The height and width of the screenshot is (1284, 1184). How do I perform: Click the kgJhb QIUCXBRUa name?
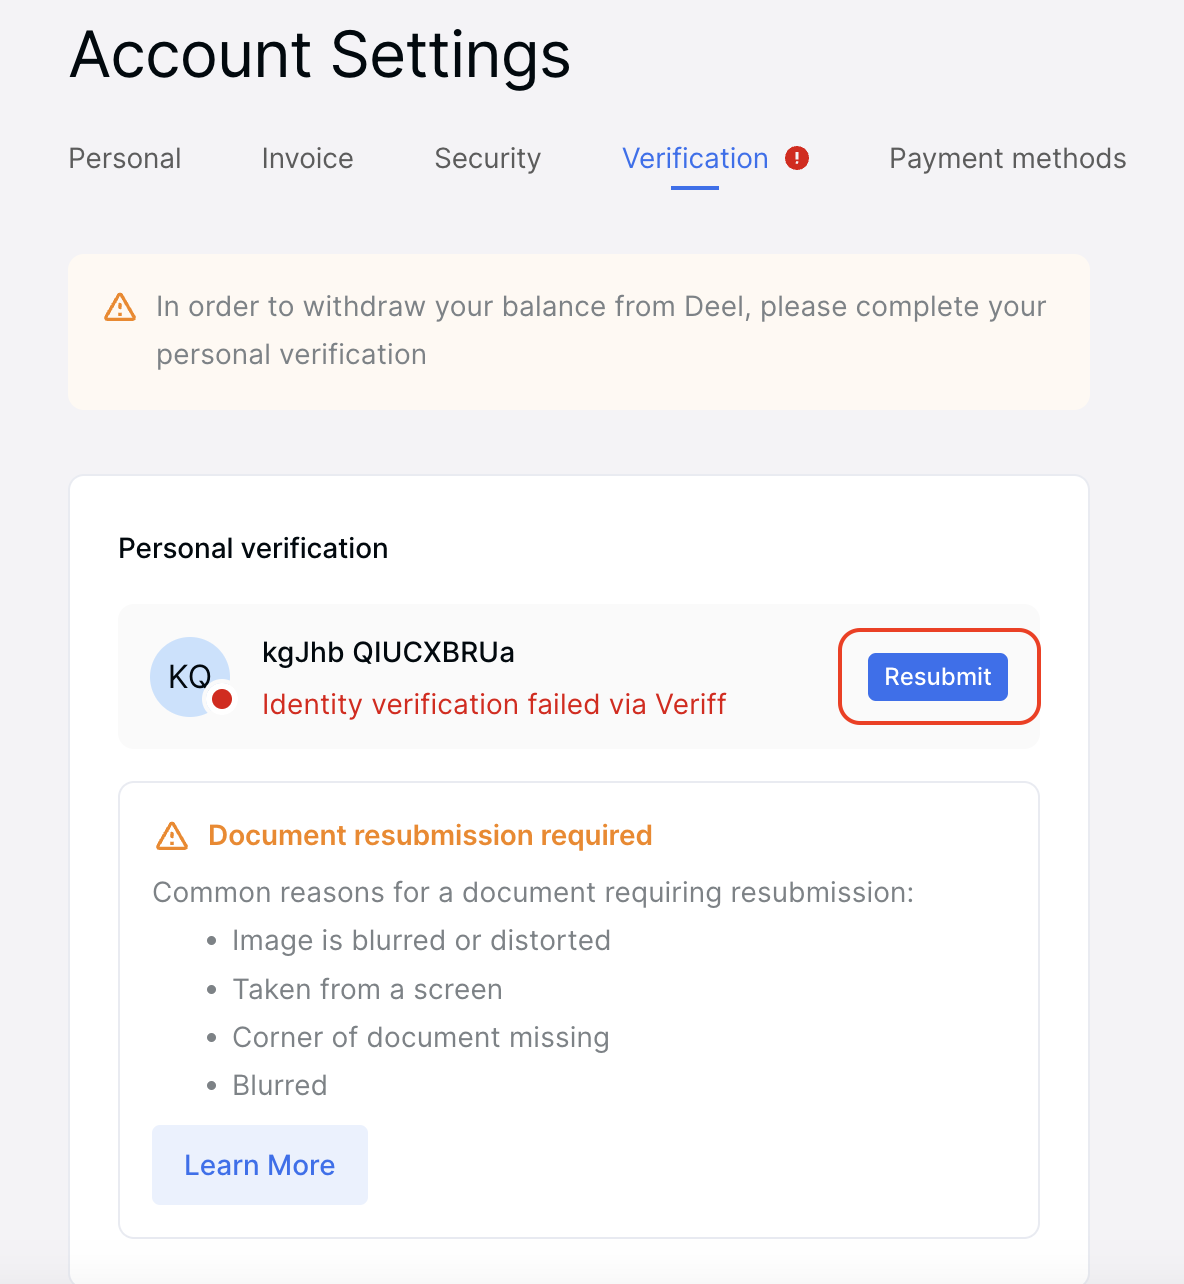pyautogui.click(x=388, y=652)
